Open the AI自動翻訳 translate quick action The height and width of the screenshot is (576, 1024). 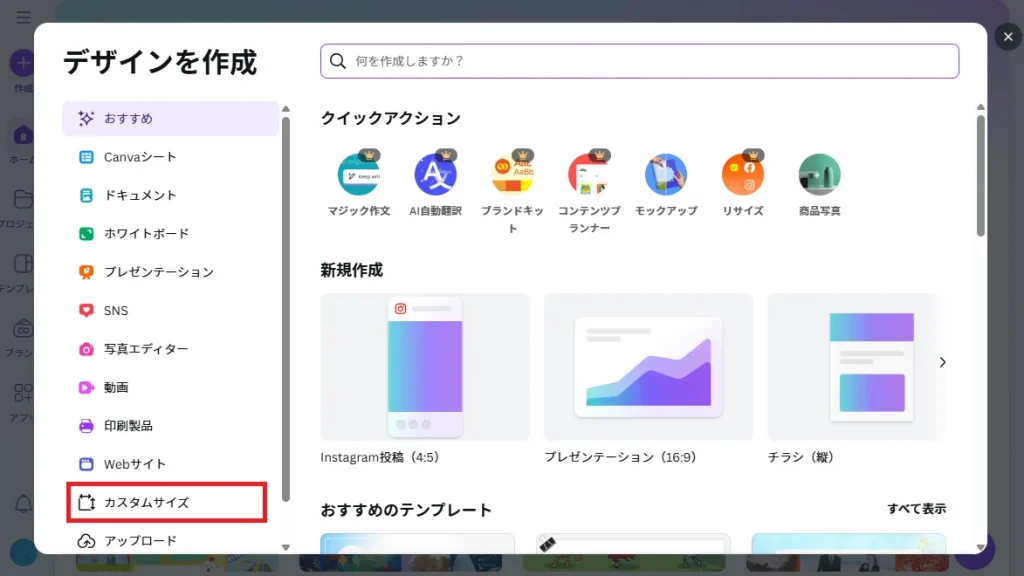(436, 174)
